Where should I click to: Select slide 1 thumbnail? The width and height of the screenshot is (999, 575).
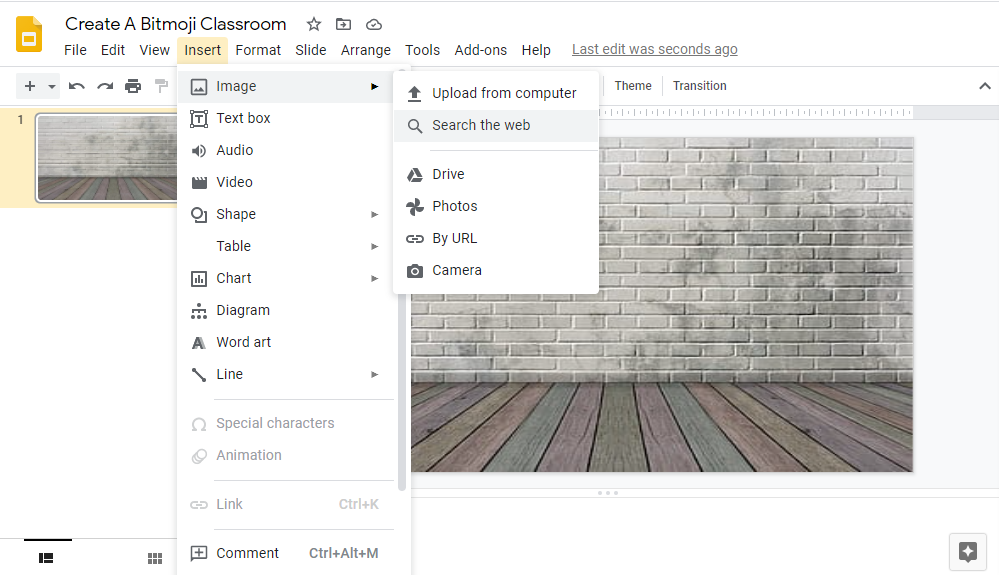click(x=105, y=158)
